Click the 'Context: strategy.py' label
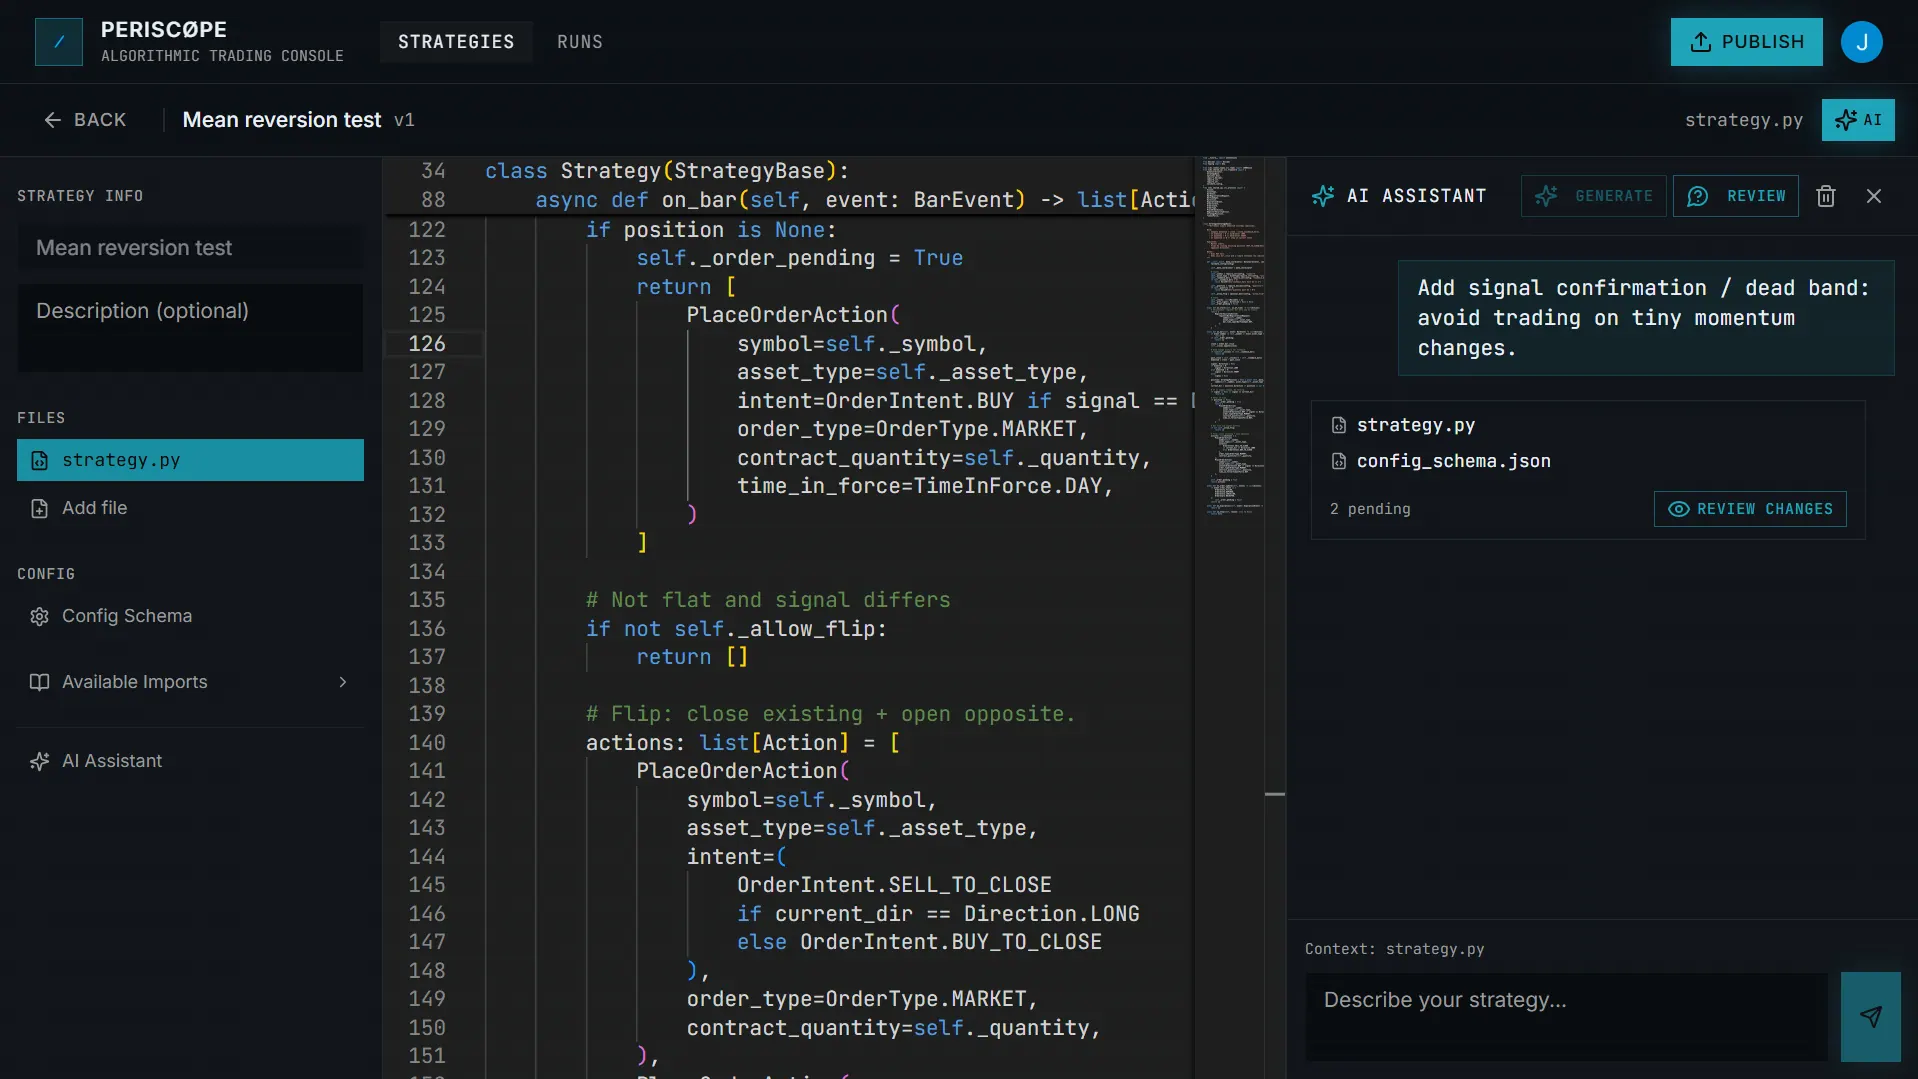 click(1394, 949)
